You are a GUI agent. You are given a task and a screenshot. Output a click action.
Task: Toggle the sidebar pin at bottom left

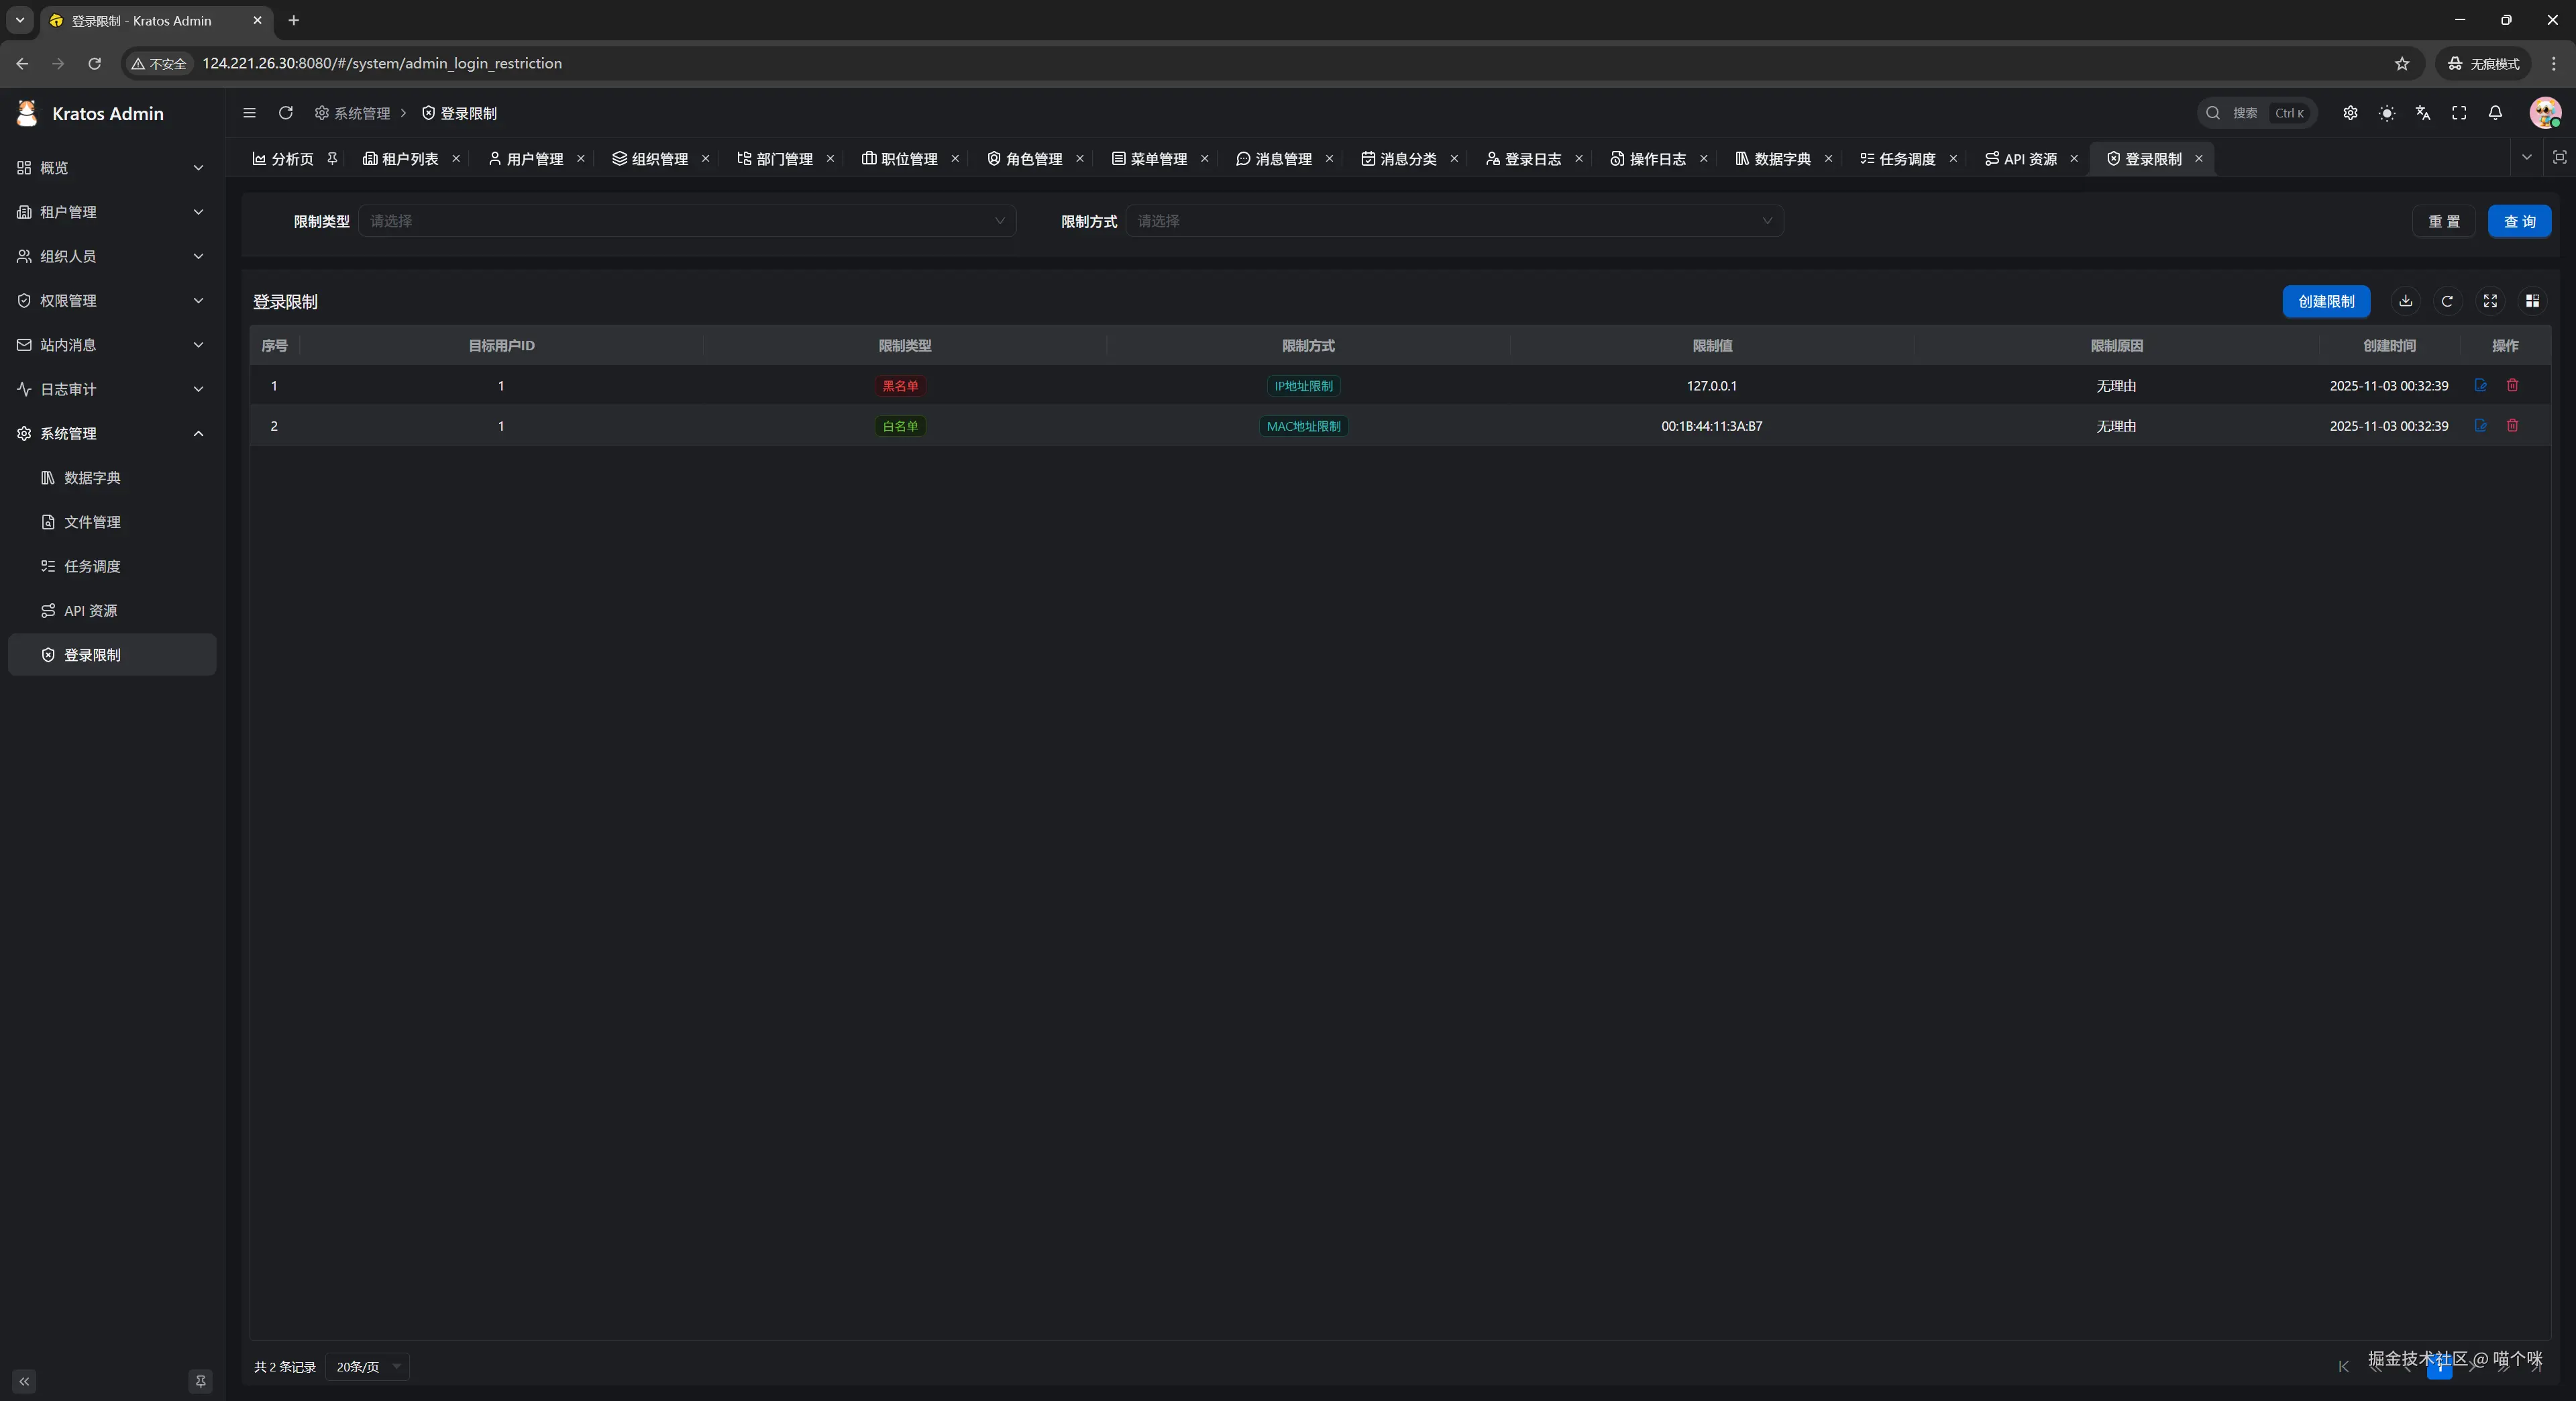pos(200,1381)
